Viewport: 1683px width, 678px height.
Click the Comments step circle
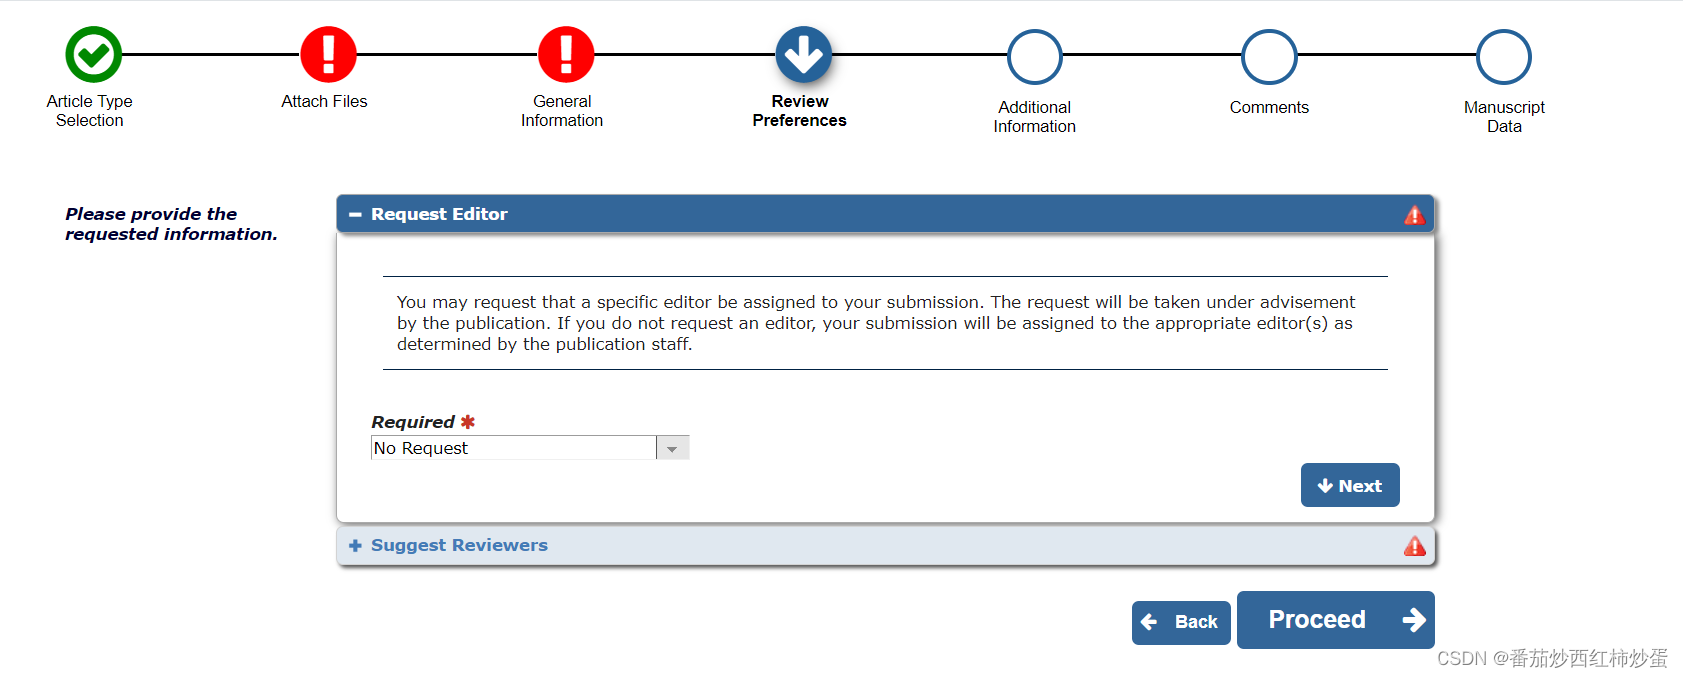pos(1269,57)
